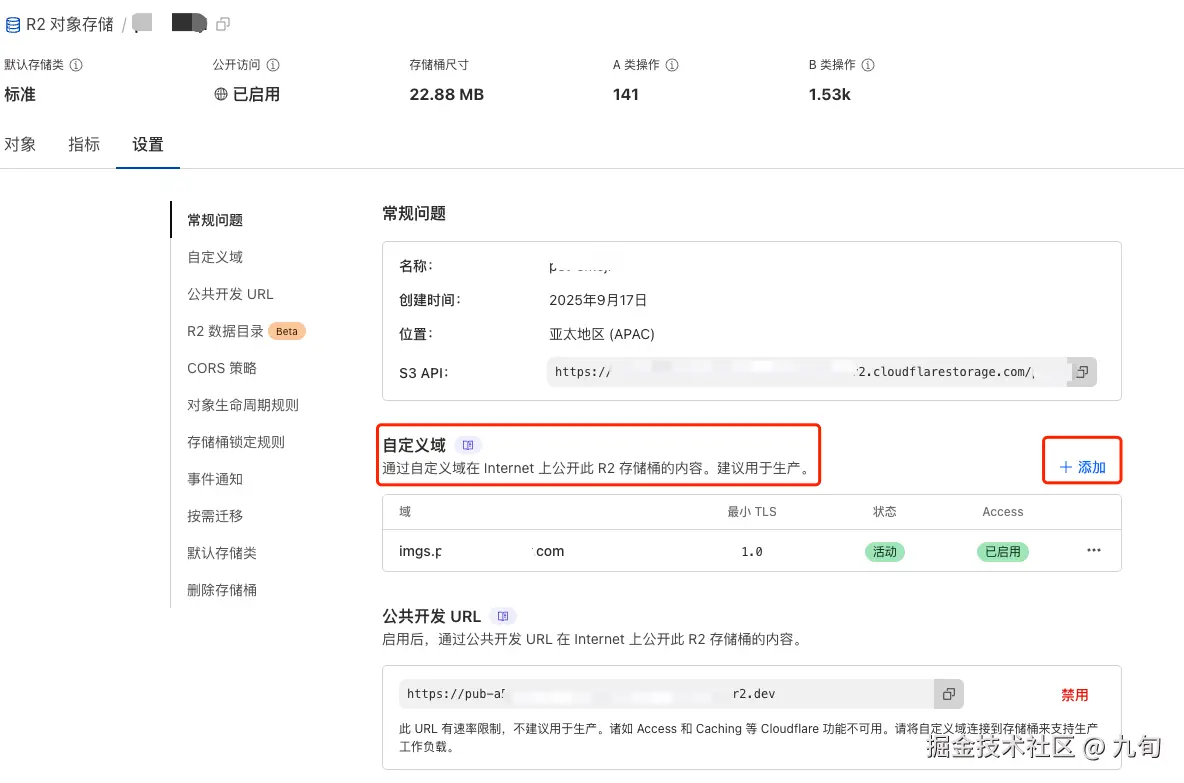1184x783 pixels.
Task: Open info tooltip beside 公开访问
Action: (x=273, y=65)
